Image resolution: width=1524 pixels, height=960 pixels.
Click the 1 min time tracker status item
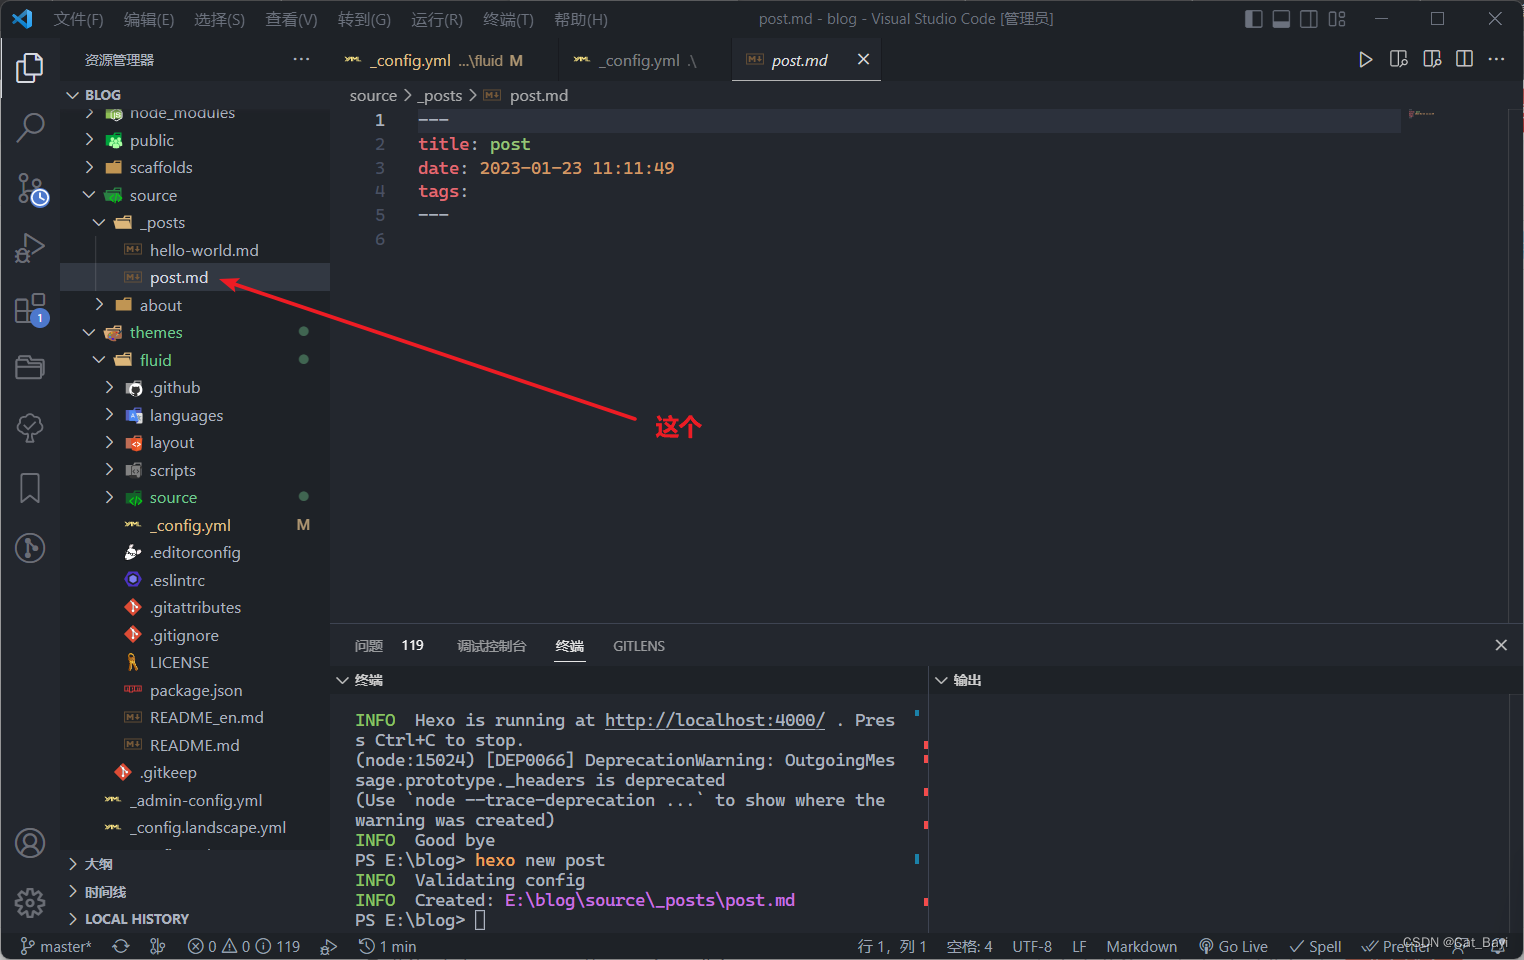point(387,946)
